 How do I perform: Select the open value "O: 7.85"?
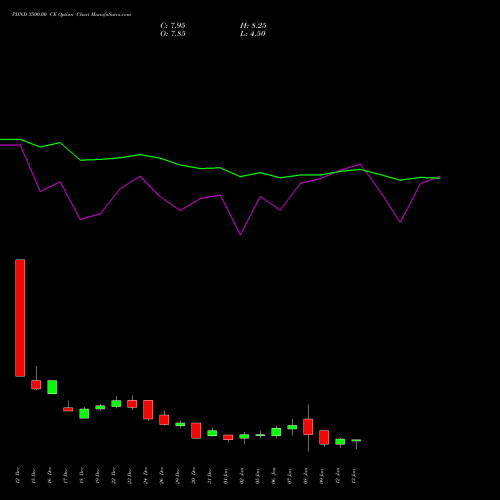coord(173,34)
